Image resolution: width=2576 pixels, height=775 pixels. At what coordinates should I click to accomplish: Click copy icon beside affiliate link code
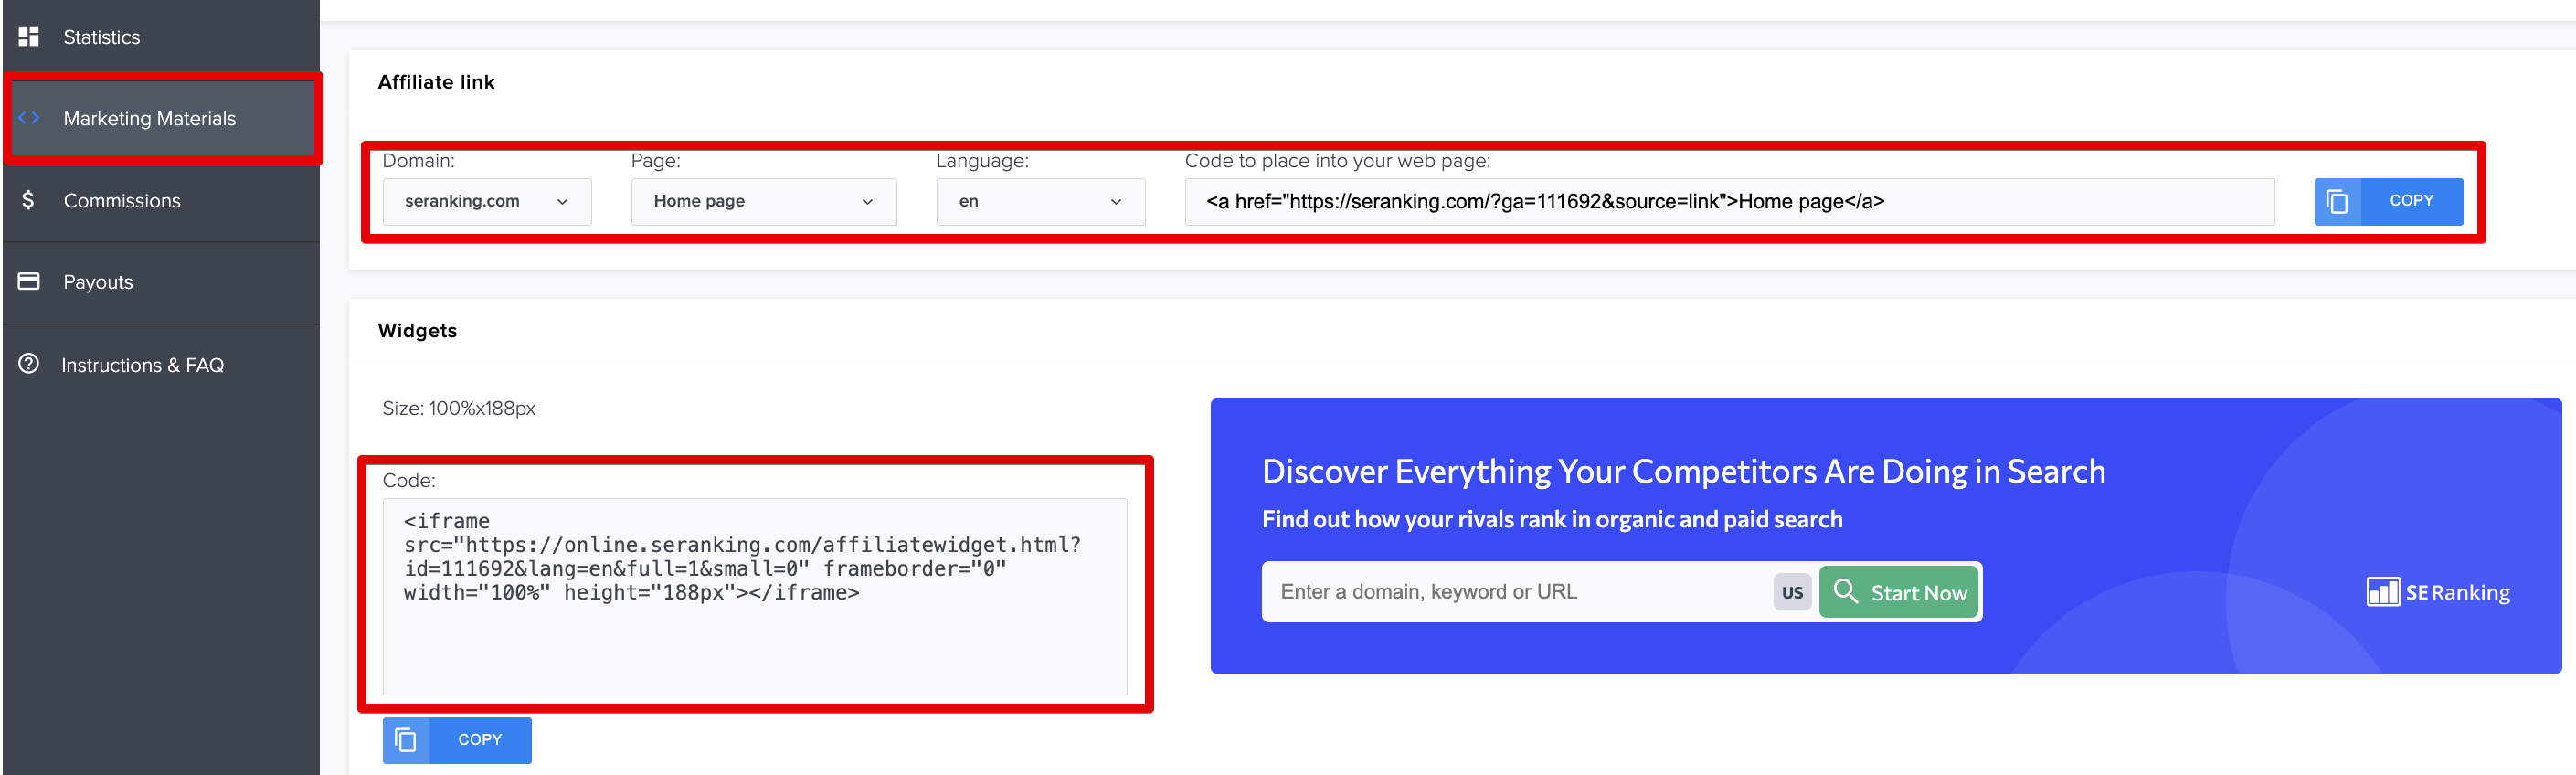point(2337,201)
